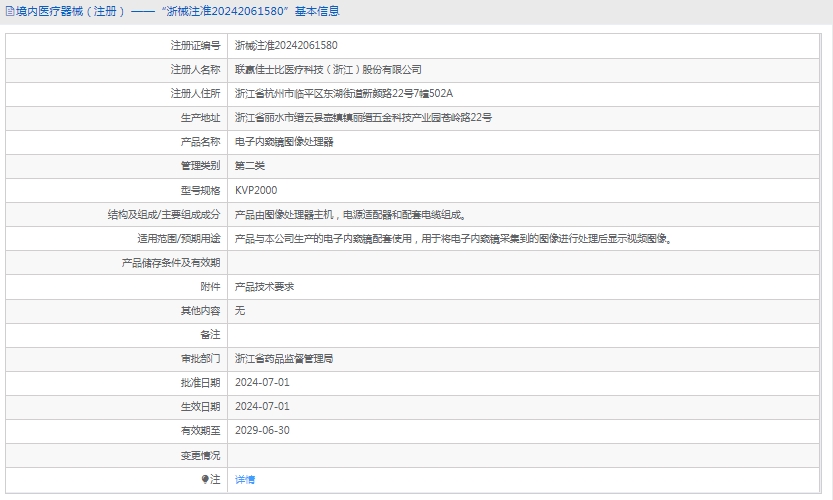Select registration number 浙械注准20242061580 in the table
833x500 pixels.
coord(285,46)
